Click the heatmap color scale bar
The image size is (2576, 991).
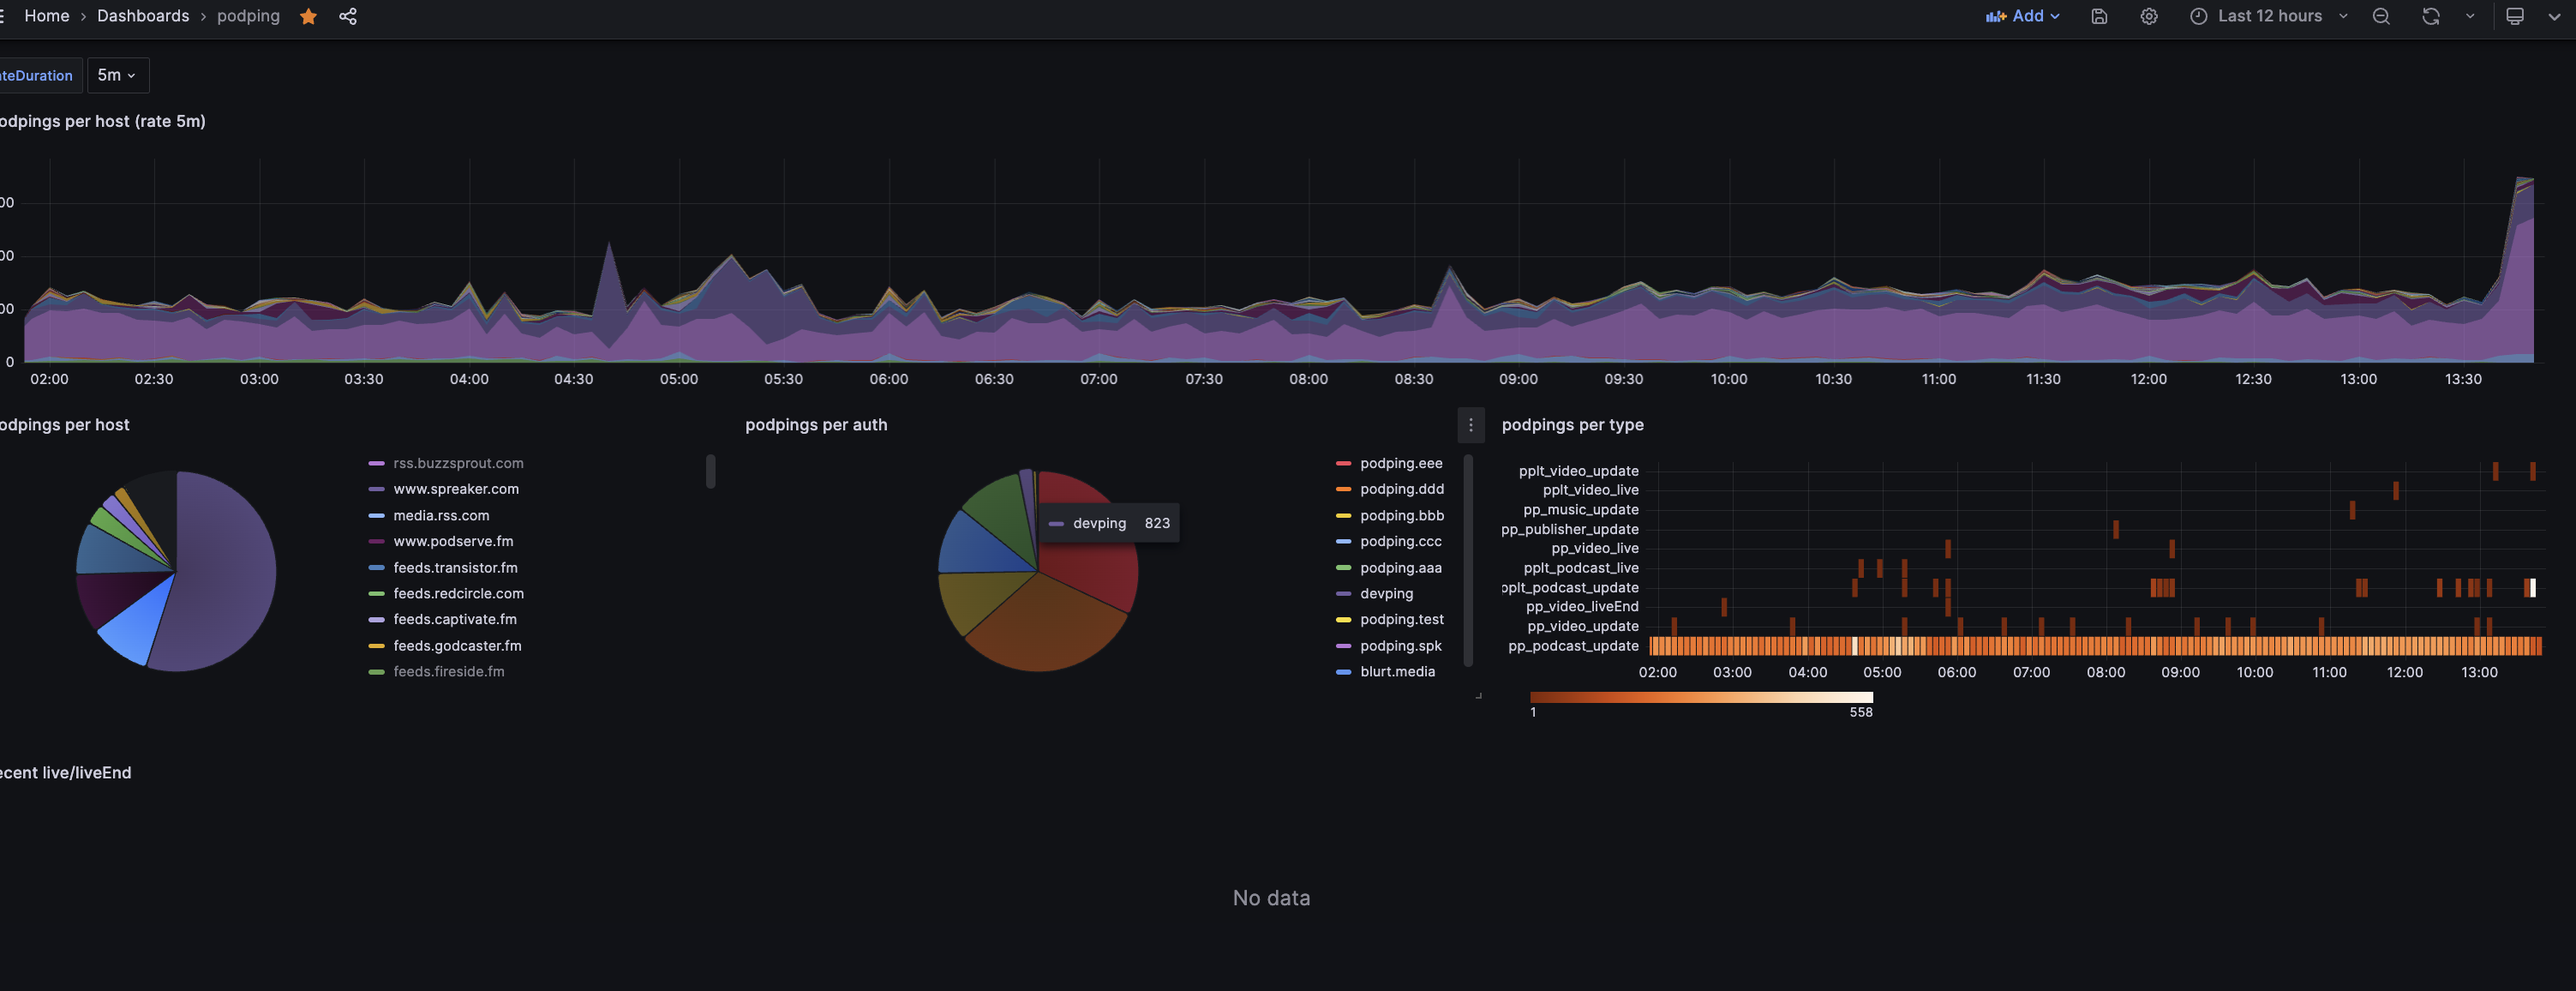point(1700,697)
